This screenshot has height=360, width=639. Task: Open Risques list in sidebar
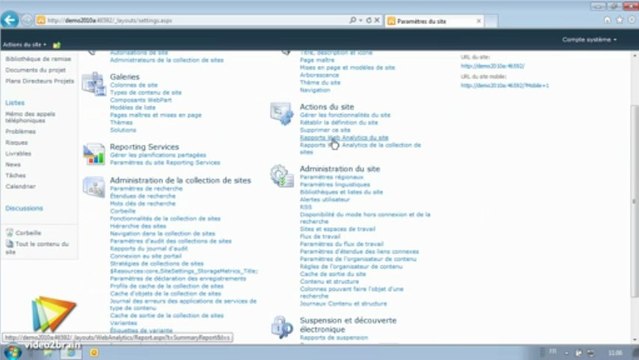pyautogui.click(x=17, y=143)
